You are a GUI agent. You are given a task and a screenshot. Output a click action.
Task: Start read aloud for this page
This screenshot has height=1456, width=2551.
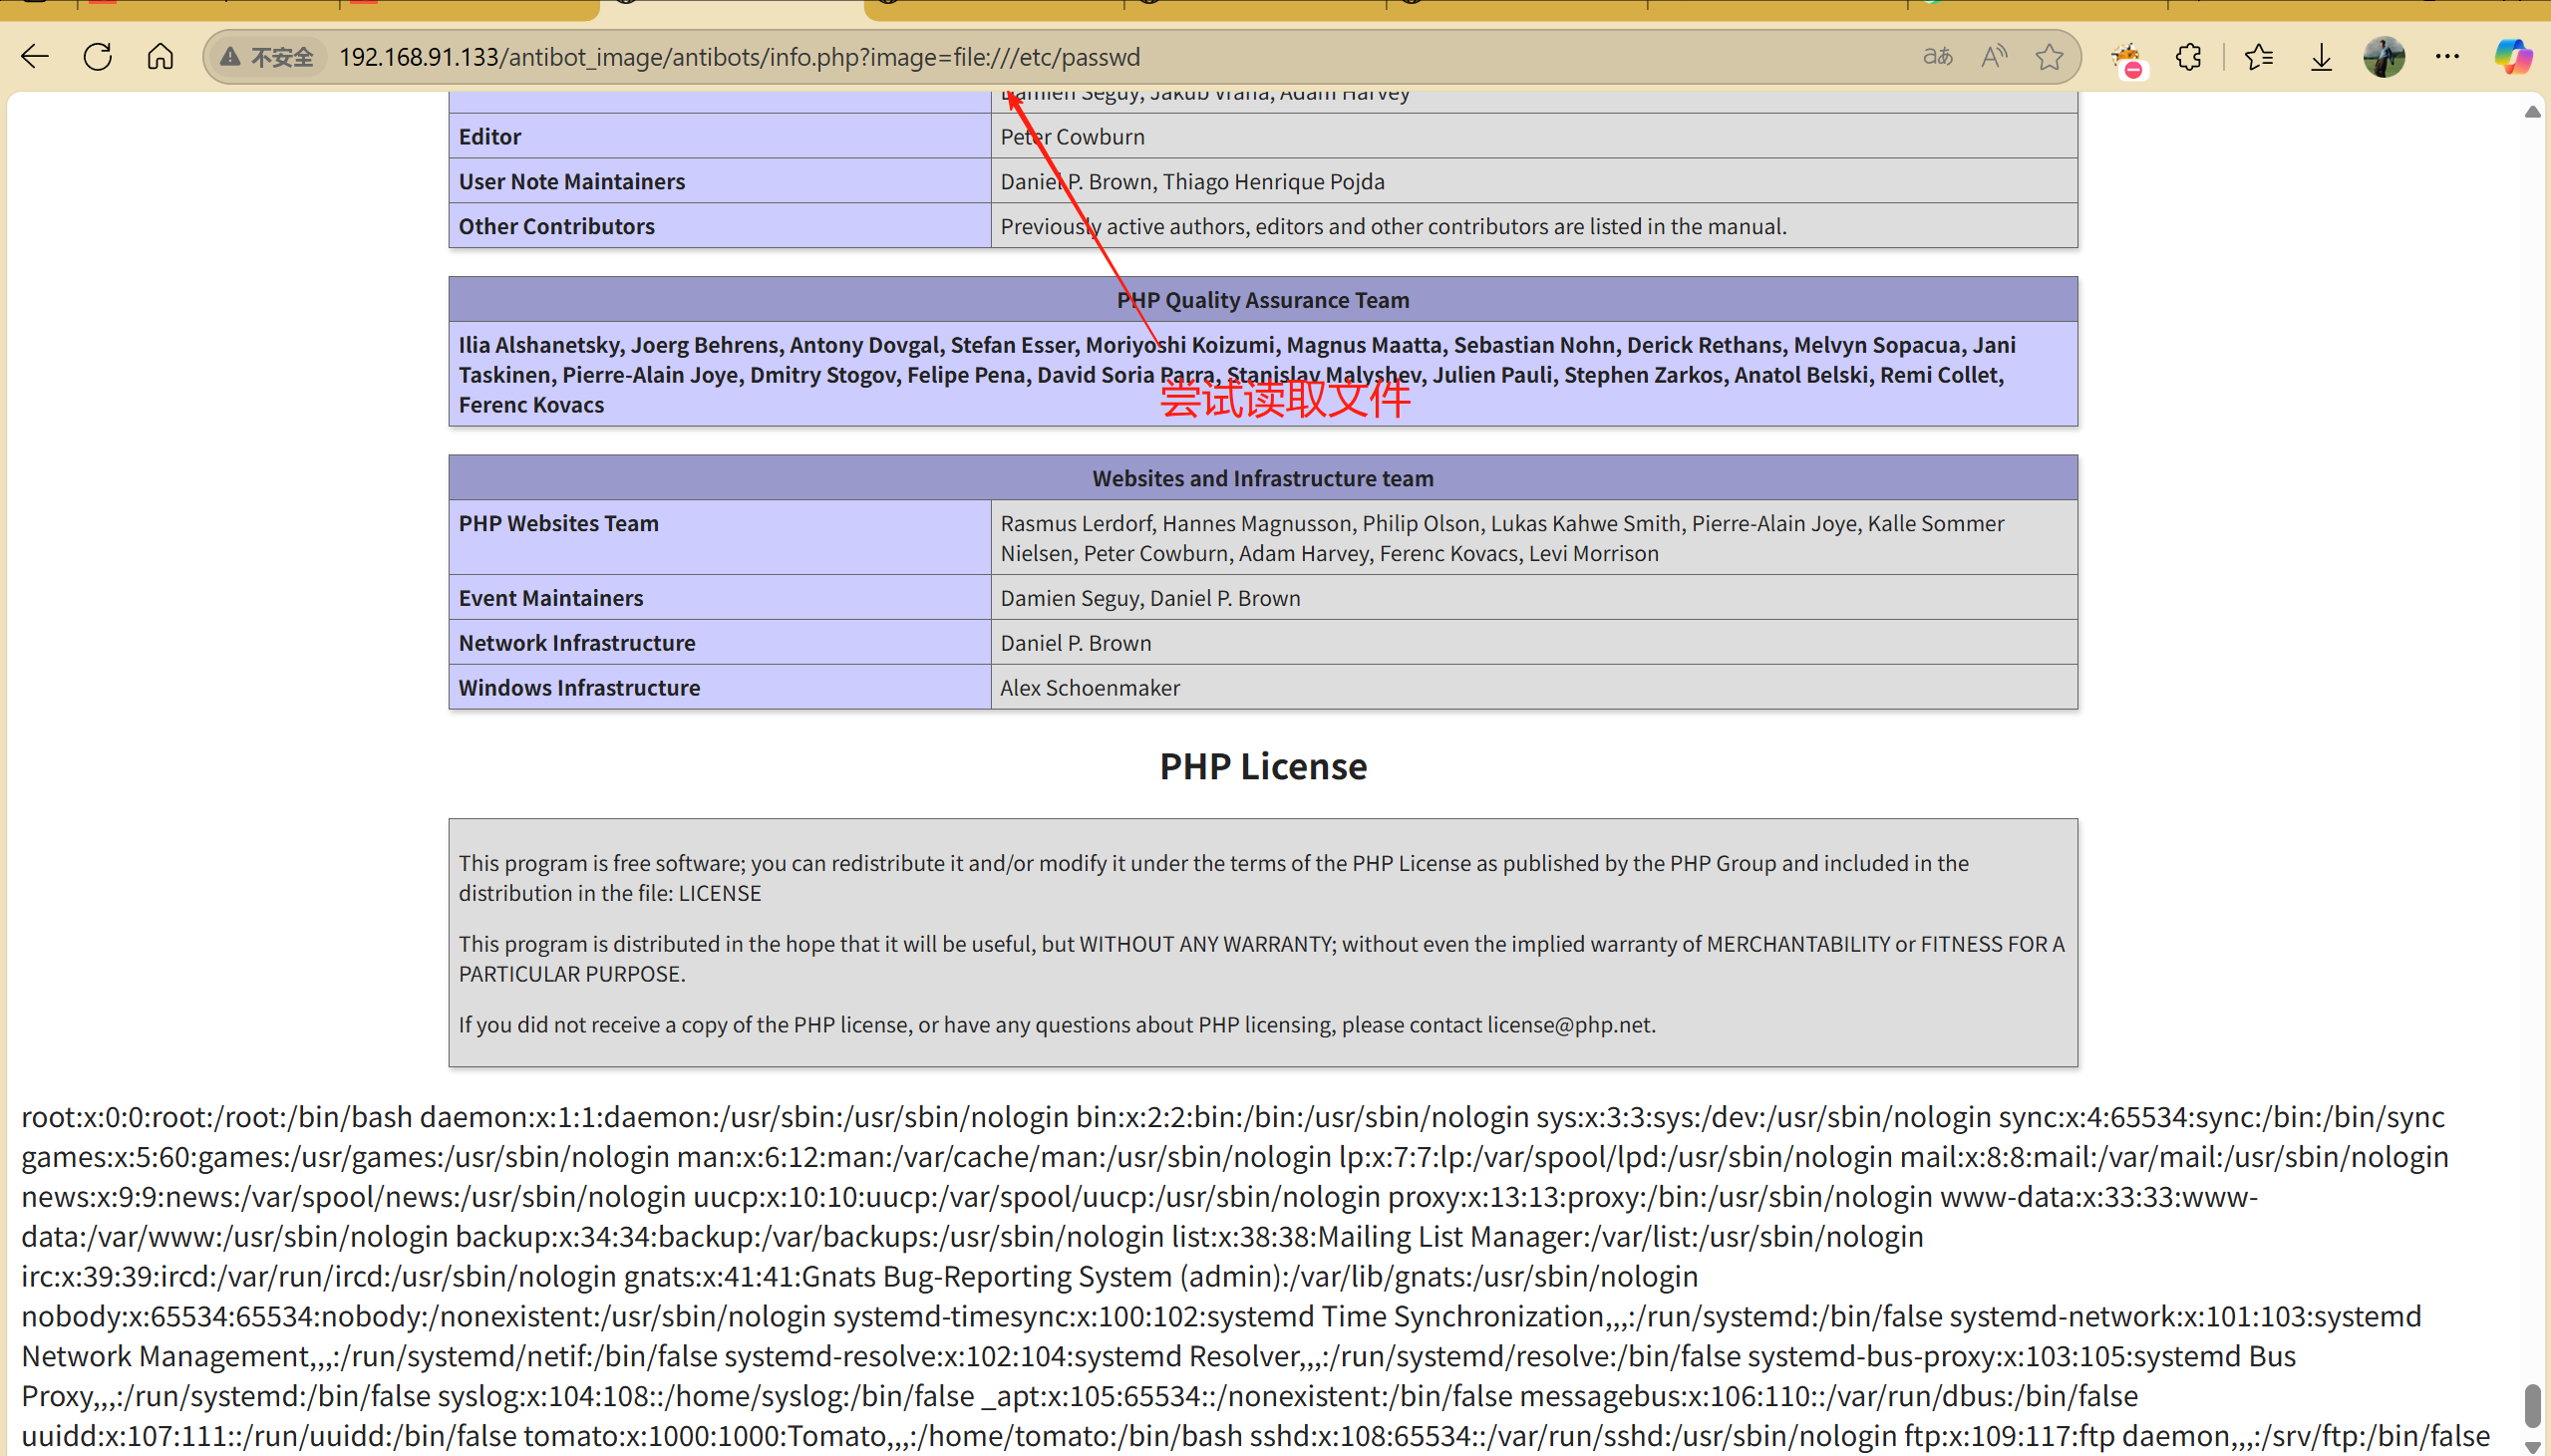click(x=1994, y=57)
